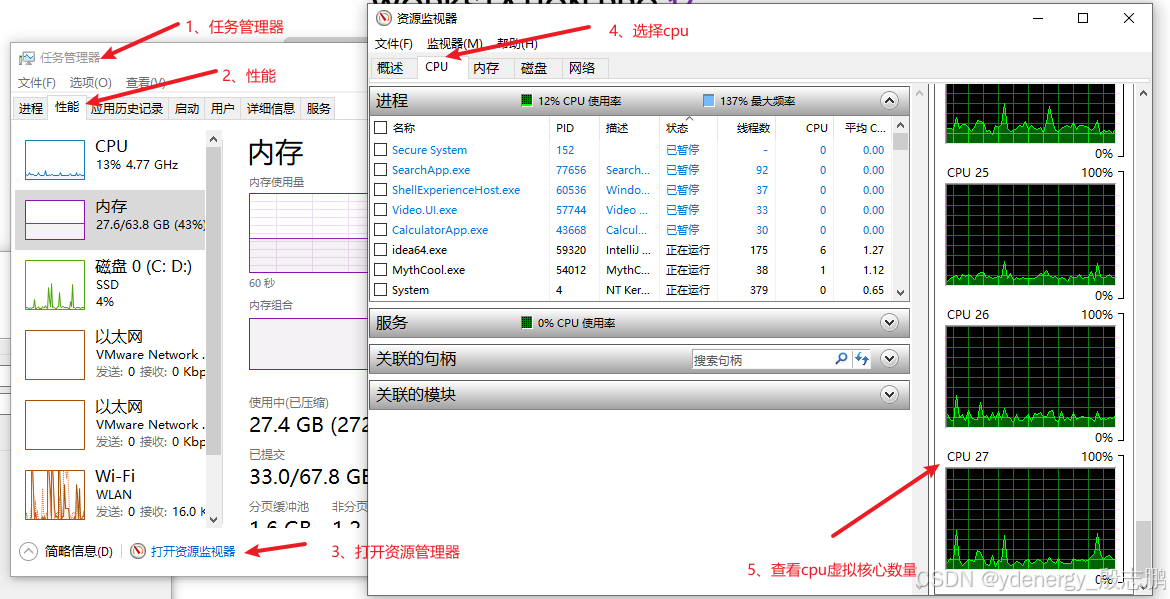
Task: Click the CPU 25 usage graph
Action: [x=1030, y=234]
